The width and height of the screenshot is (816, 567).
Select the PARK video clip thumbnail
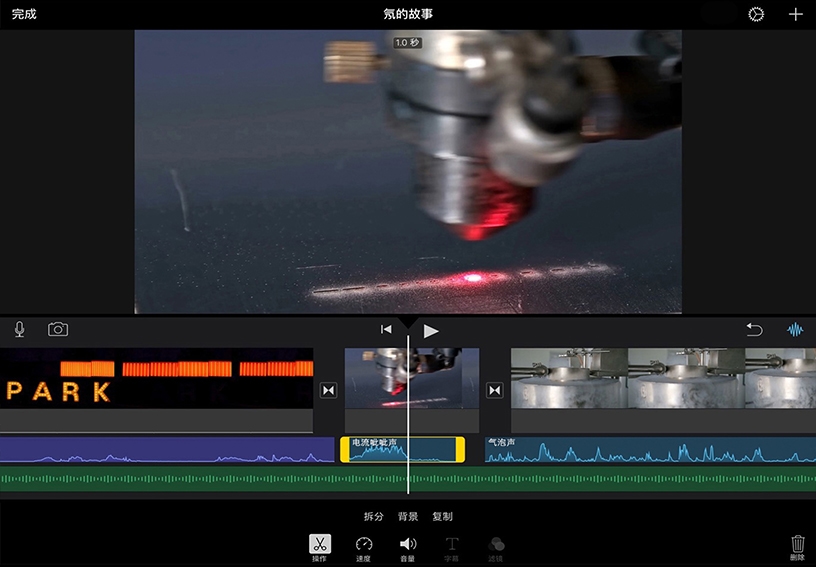tap(156, 378)
